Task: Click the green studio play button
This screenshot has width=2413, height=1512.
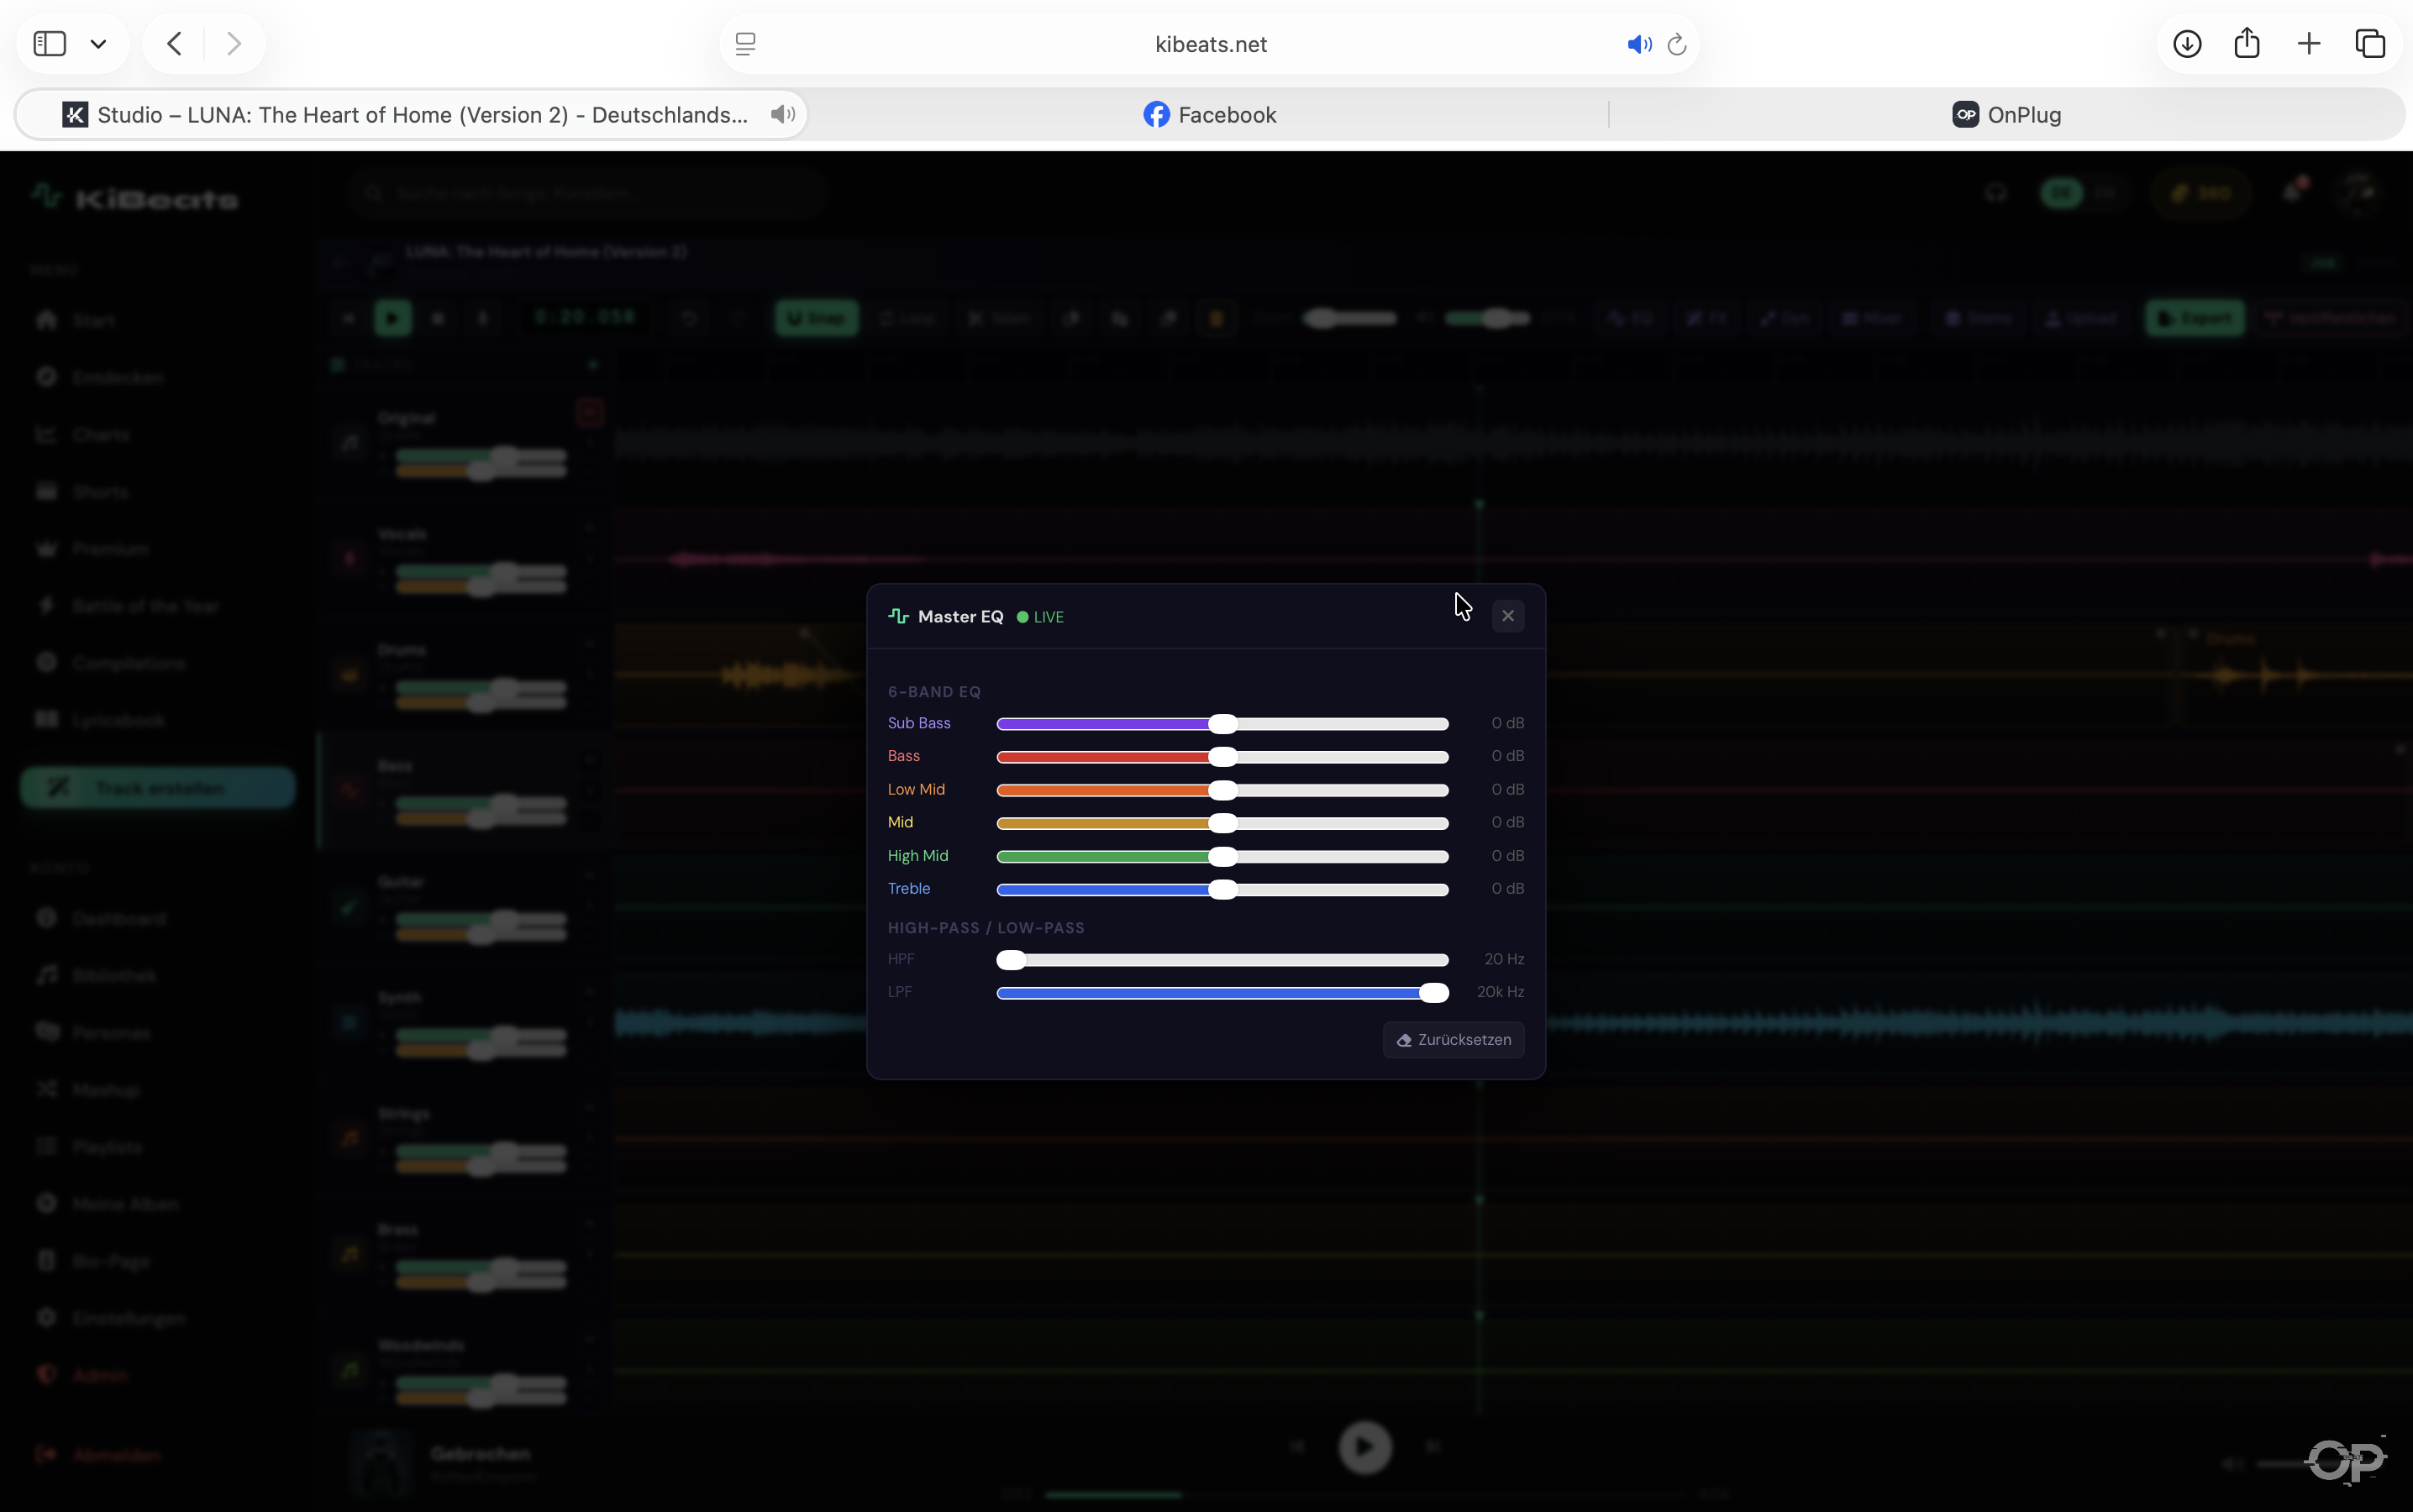Action: [392, 319]
